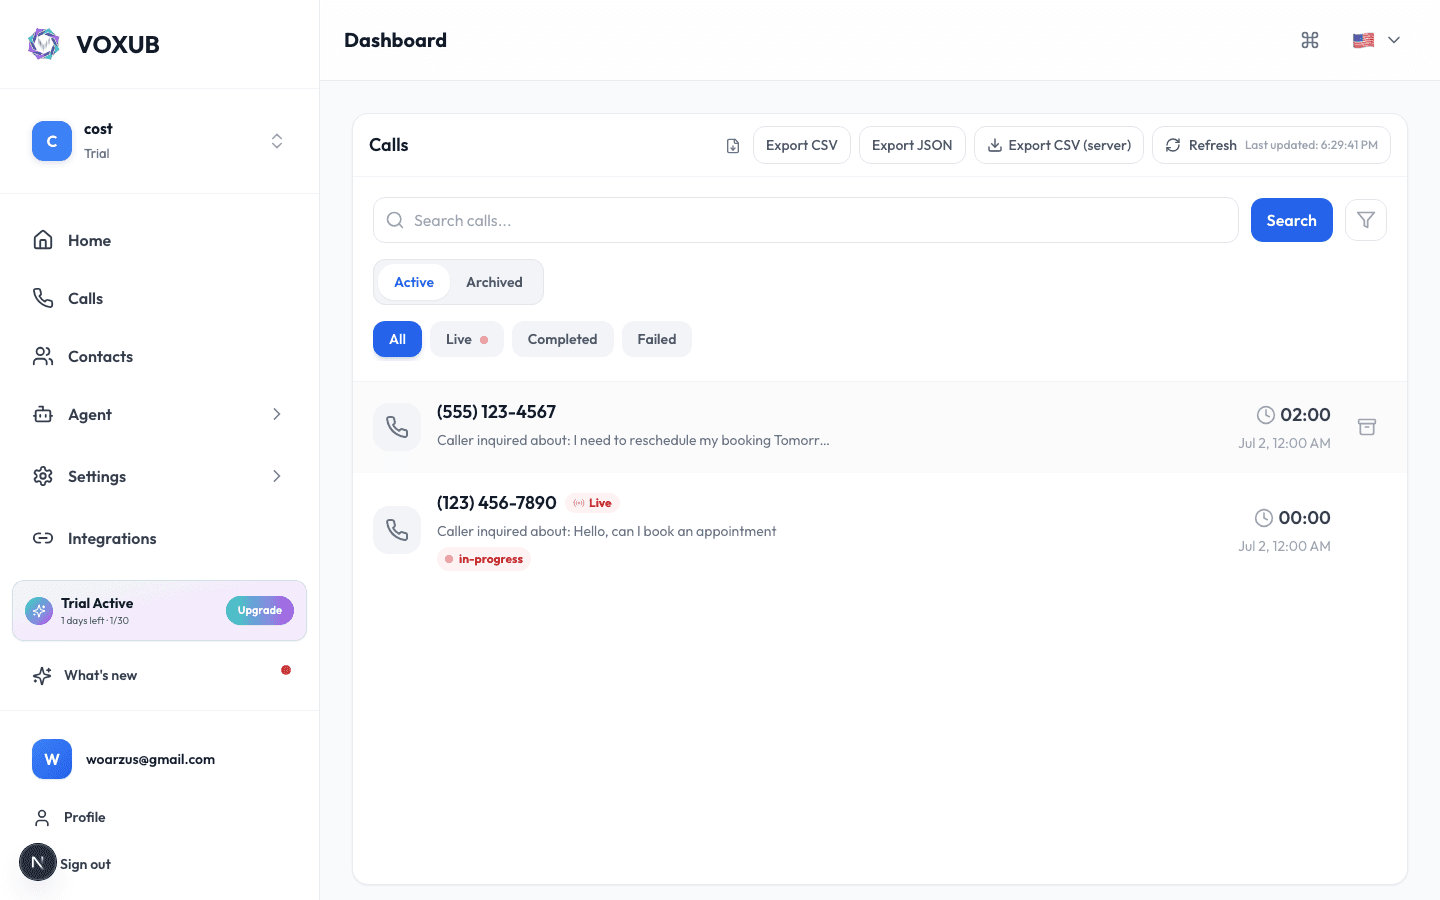Click the VOXUB logo icon
Viewport: 1440px width, 900px height.
pyautogui.click(x=44, y=44)
